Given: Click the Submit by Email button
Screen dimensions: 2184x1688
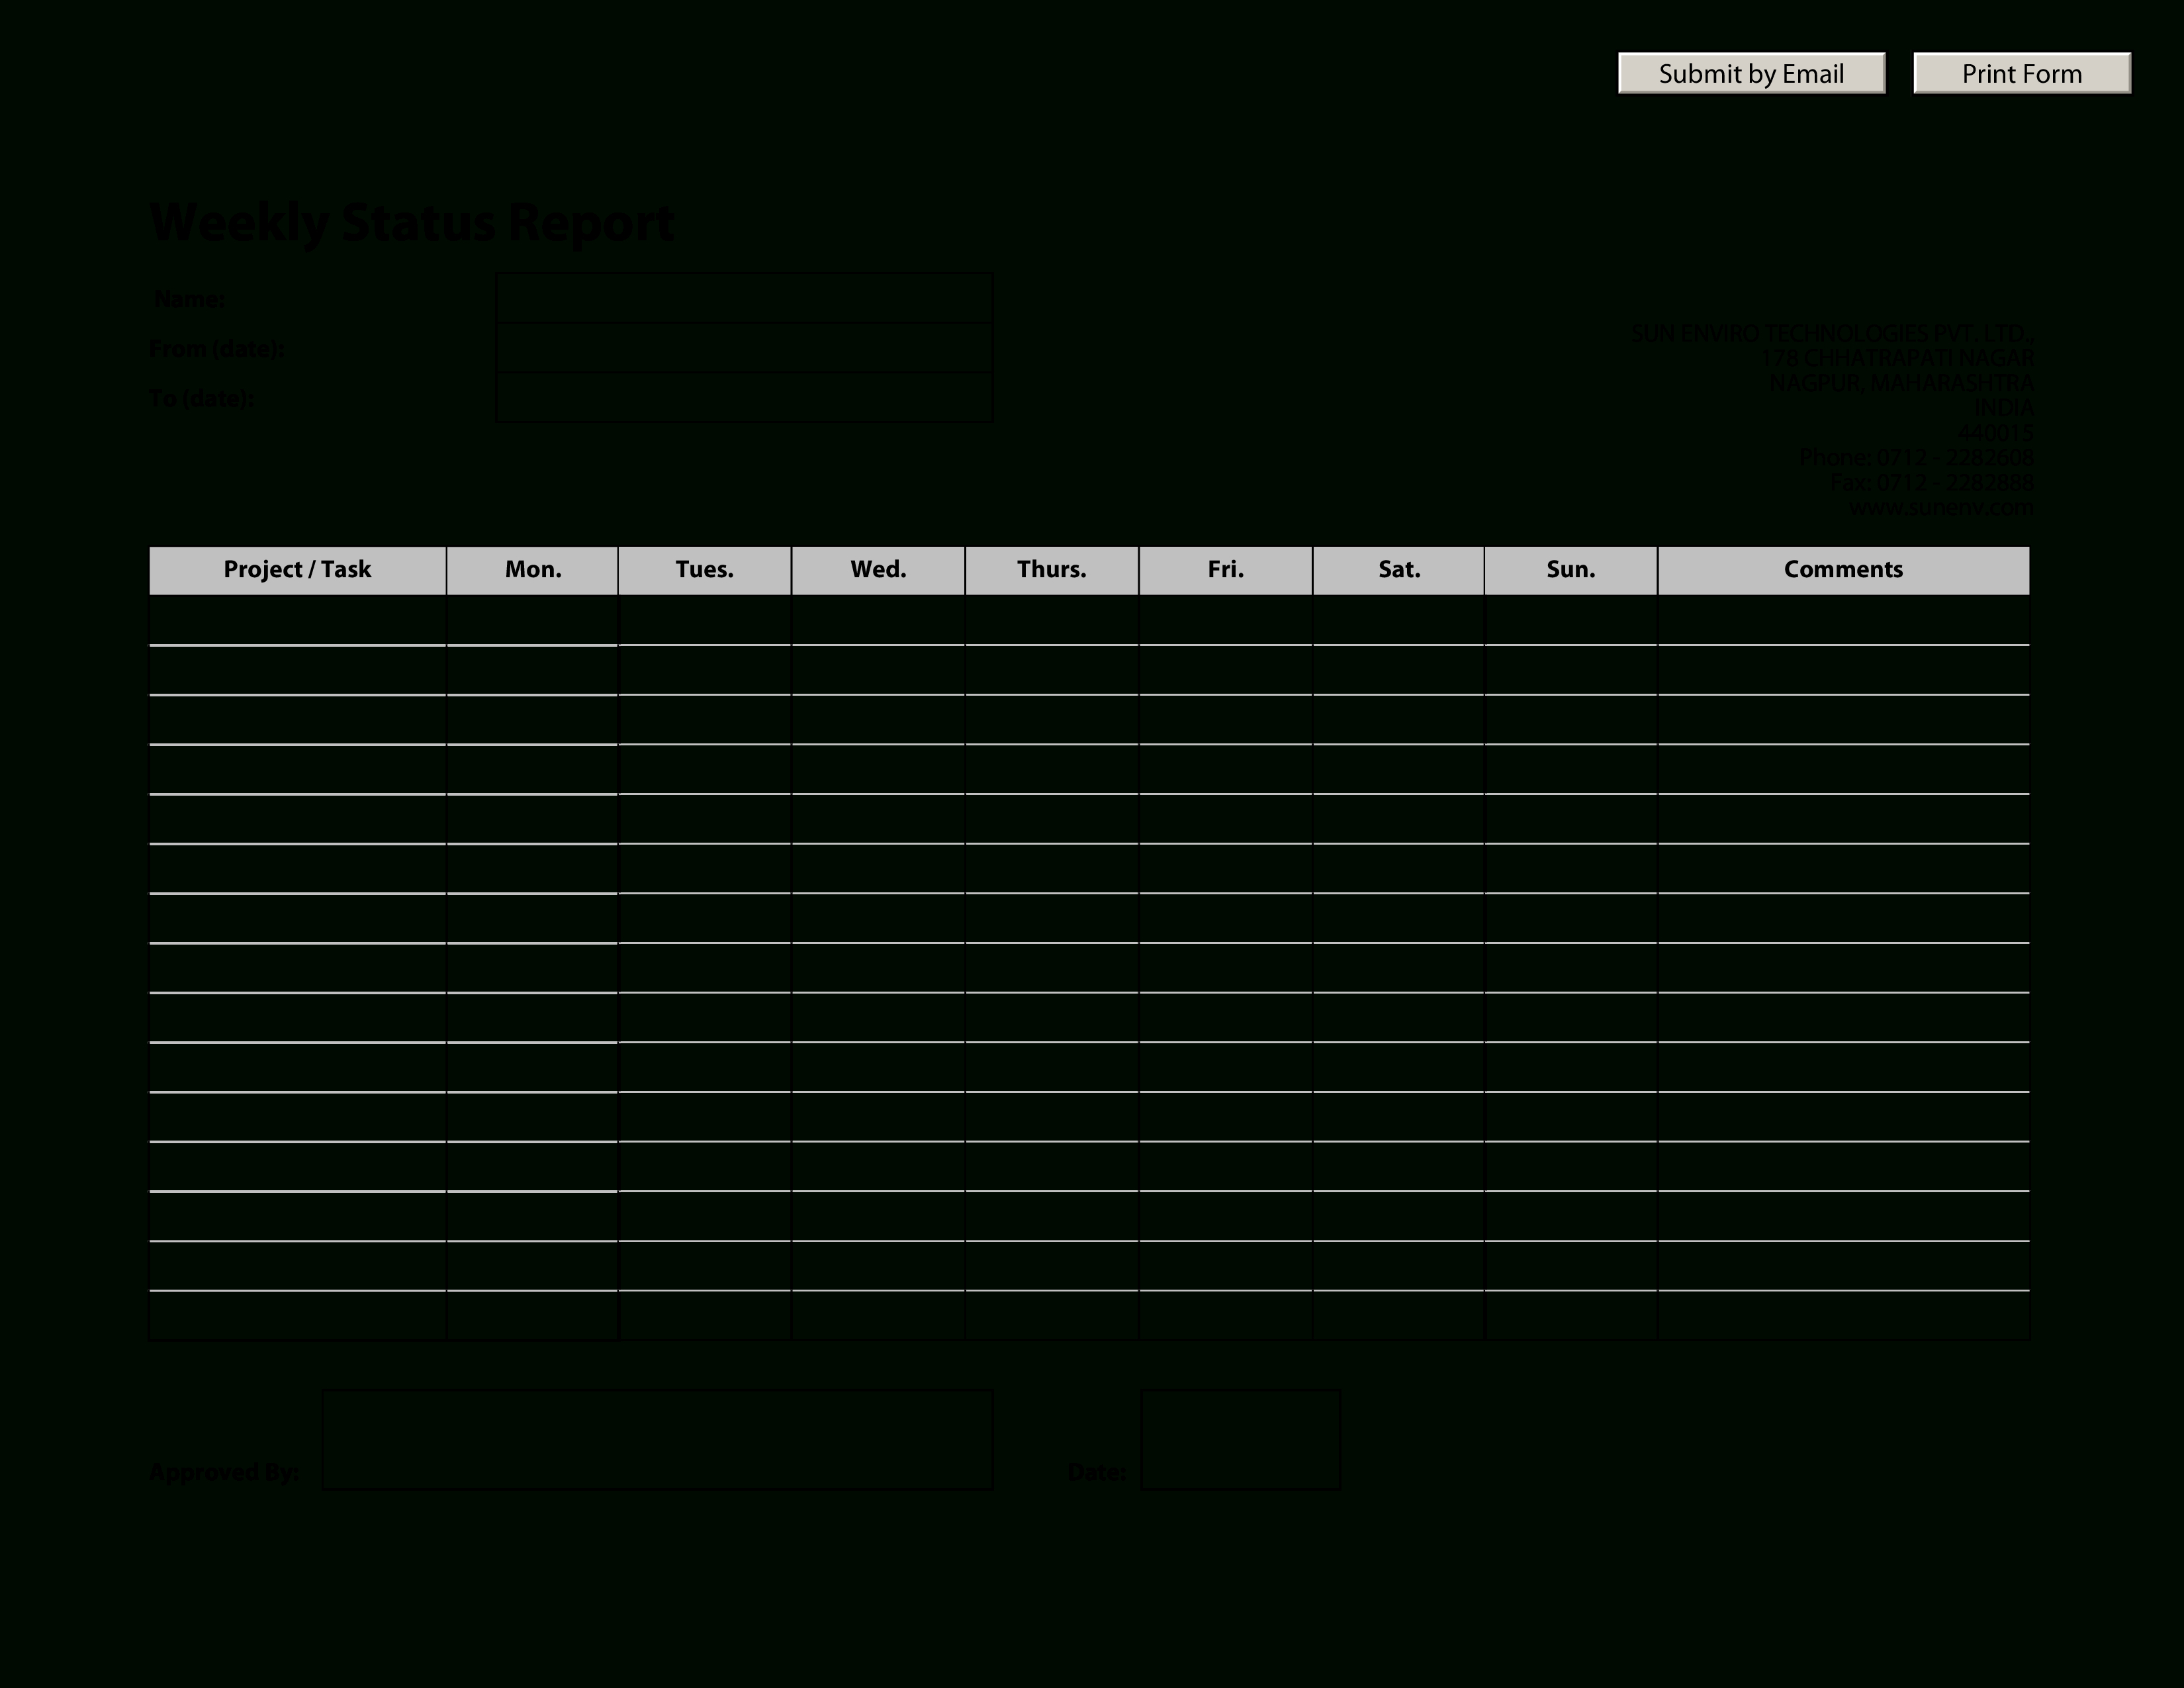Looking at the screenshot, I should 1750,74.
